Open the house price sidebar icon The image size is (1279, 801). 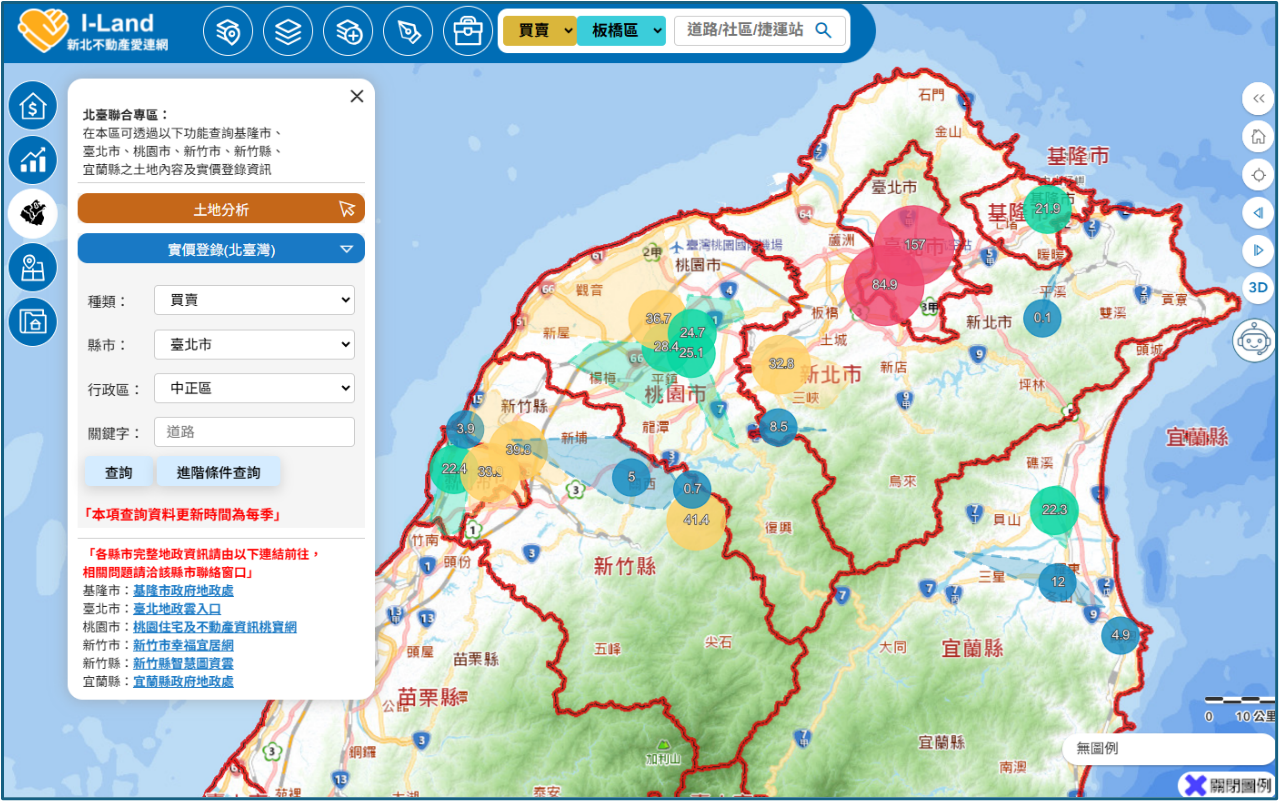[33, 105]
